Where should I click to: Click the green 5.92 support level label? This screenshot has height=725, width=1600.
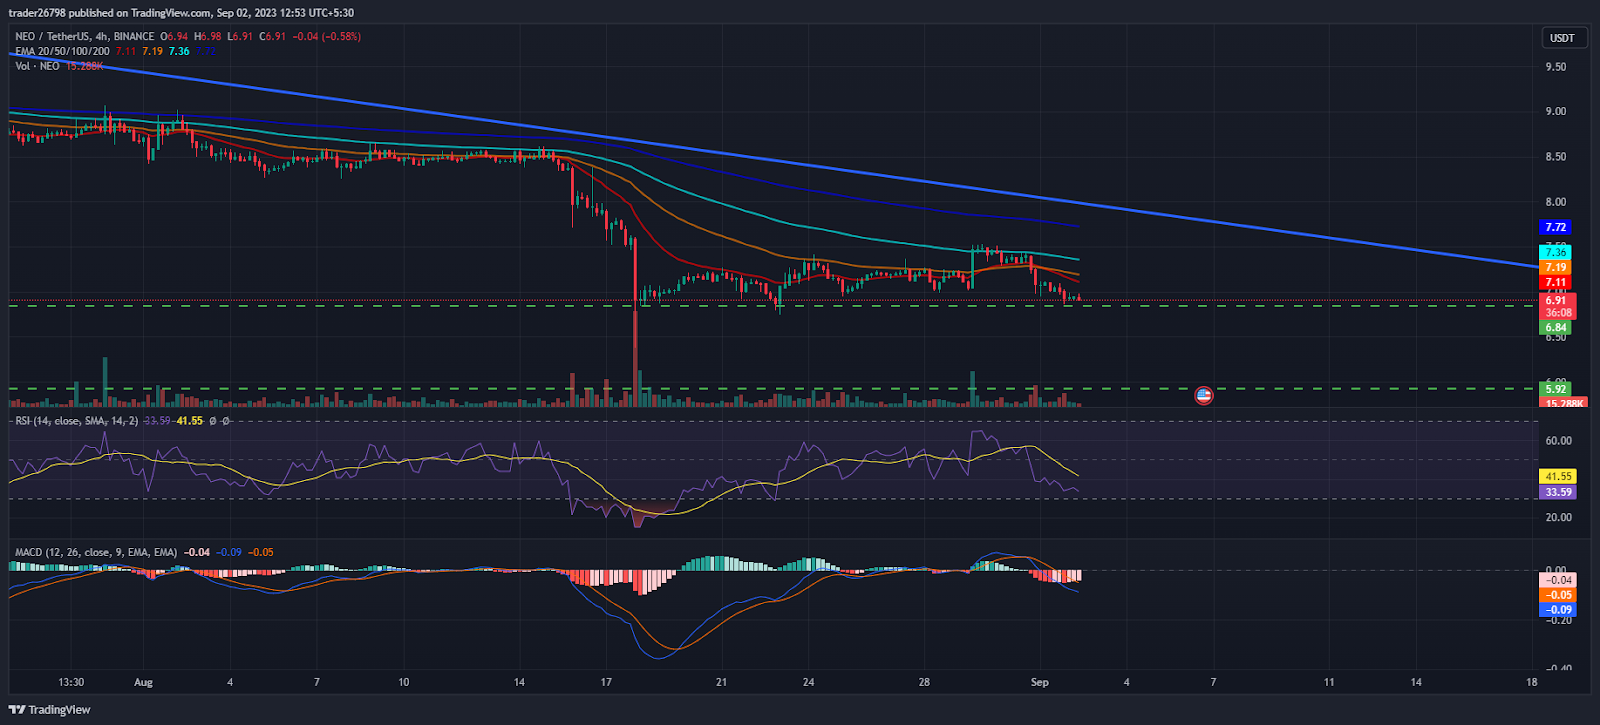tap(1556, 389)
